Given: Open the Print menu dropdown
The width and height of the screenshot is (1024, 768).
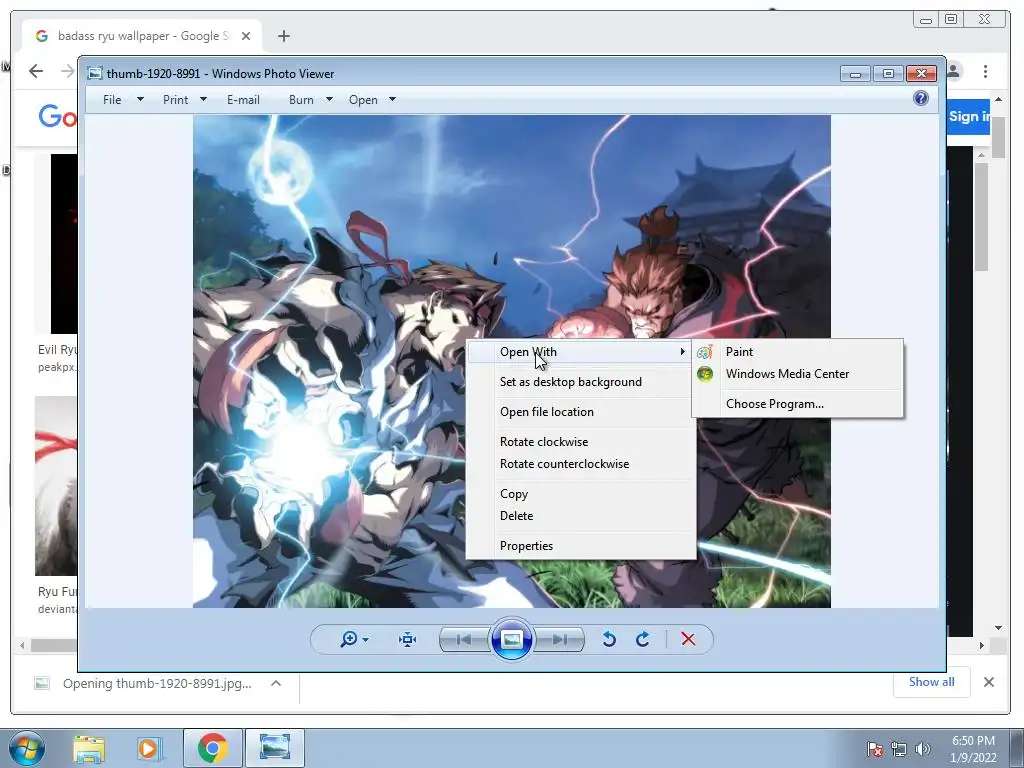Looking at the screenshot, I should click(x=184, y=100).
